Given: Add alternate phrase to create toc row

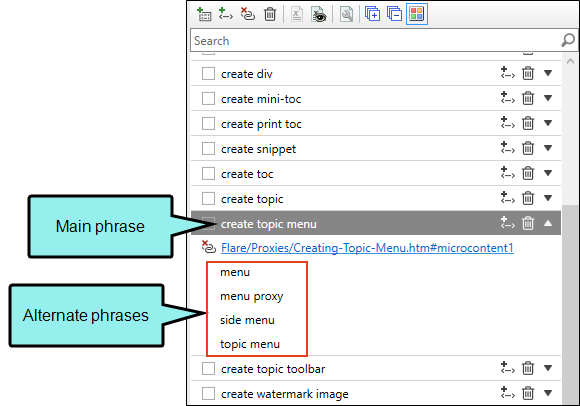Looking at the screenshot, I should tap(508, 173).
